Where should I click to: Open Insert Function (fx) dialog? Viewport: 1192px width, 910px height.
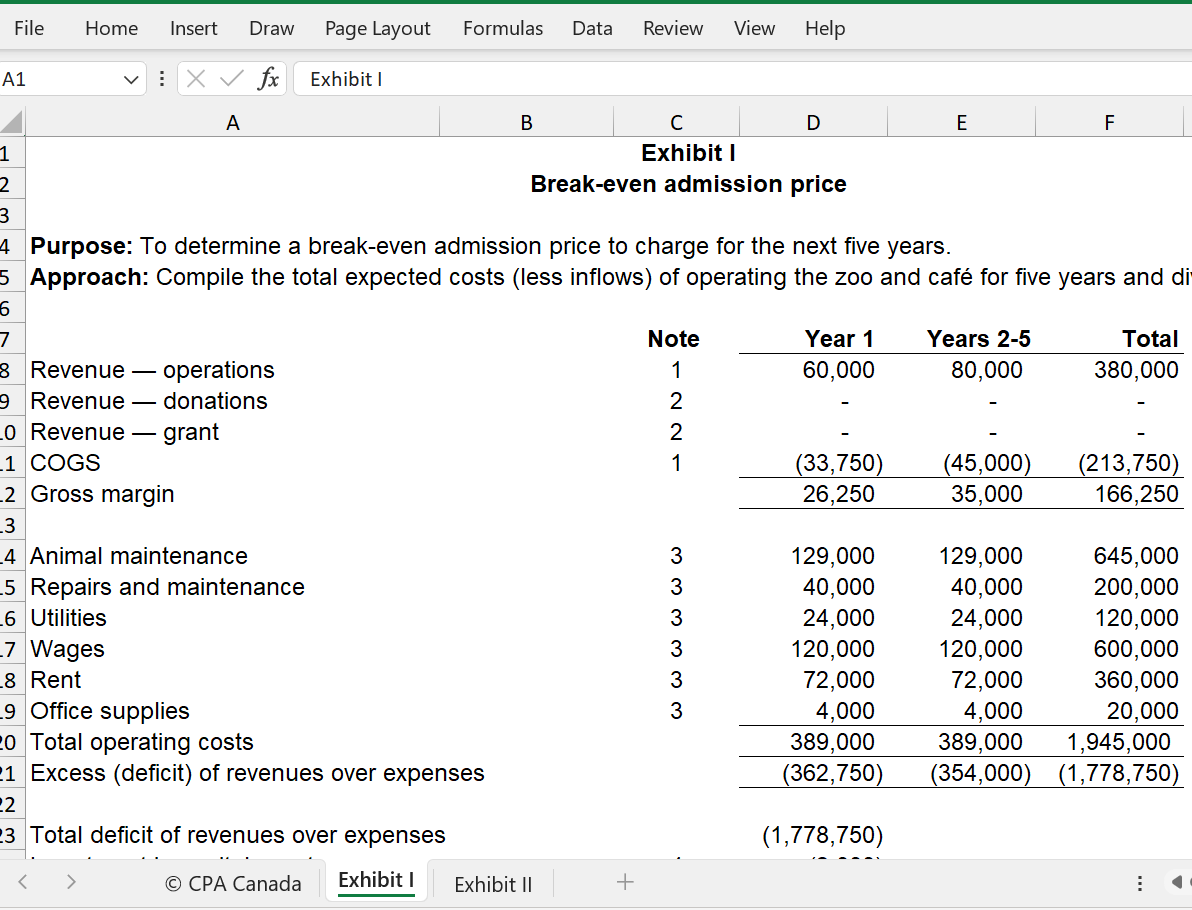pyautogui.click(x=268, y=79)
